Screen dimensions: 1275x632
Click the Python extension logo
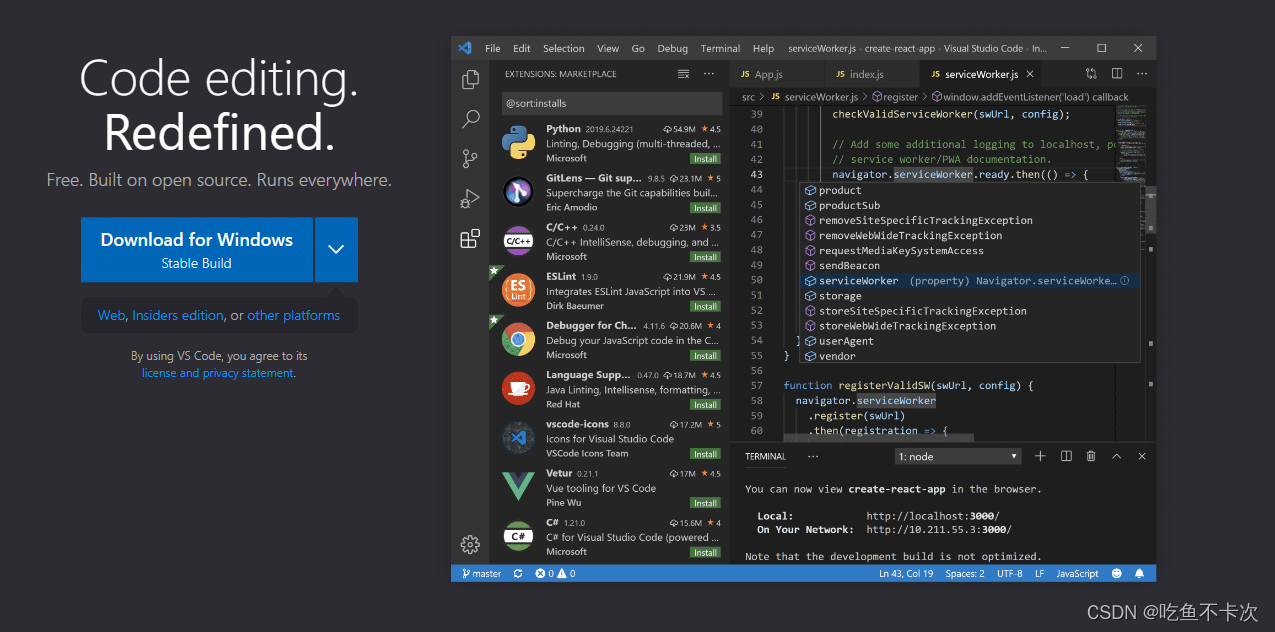pyautogui.click(x=518, y=143)
